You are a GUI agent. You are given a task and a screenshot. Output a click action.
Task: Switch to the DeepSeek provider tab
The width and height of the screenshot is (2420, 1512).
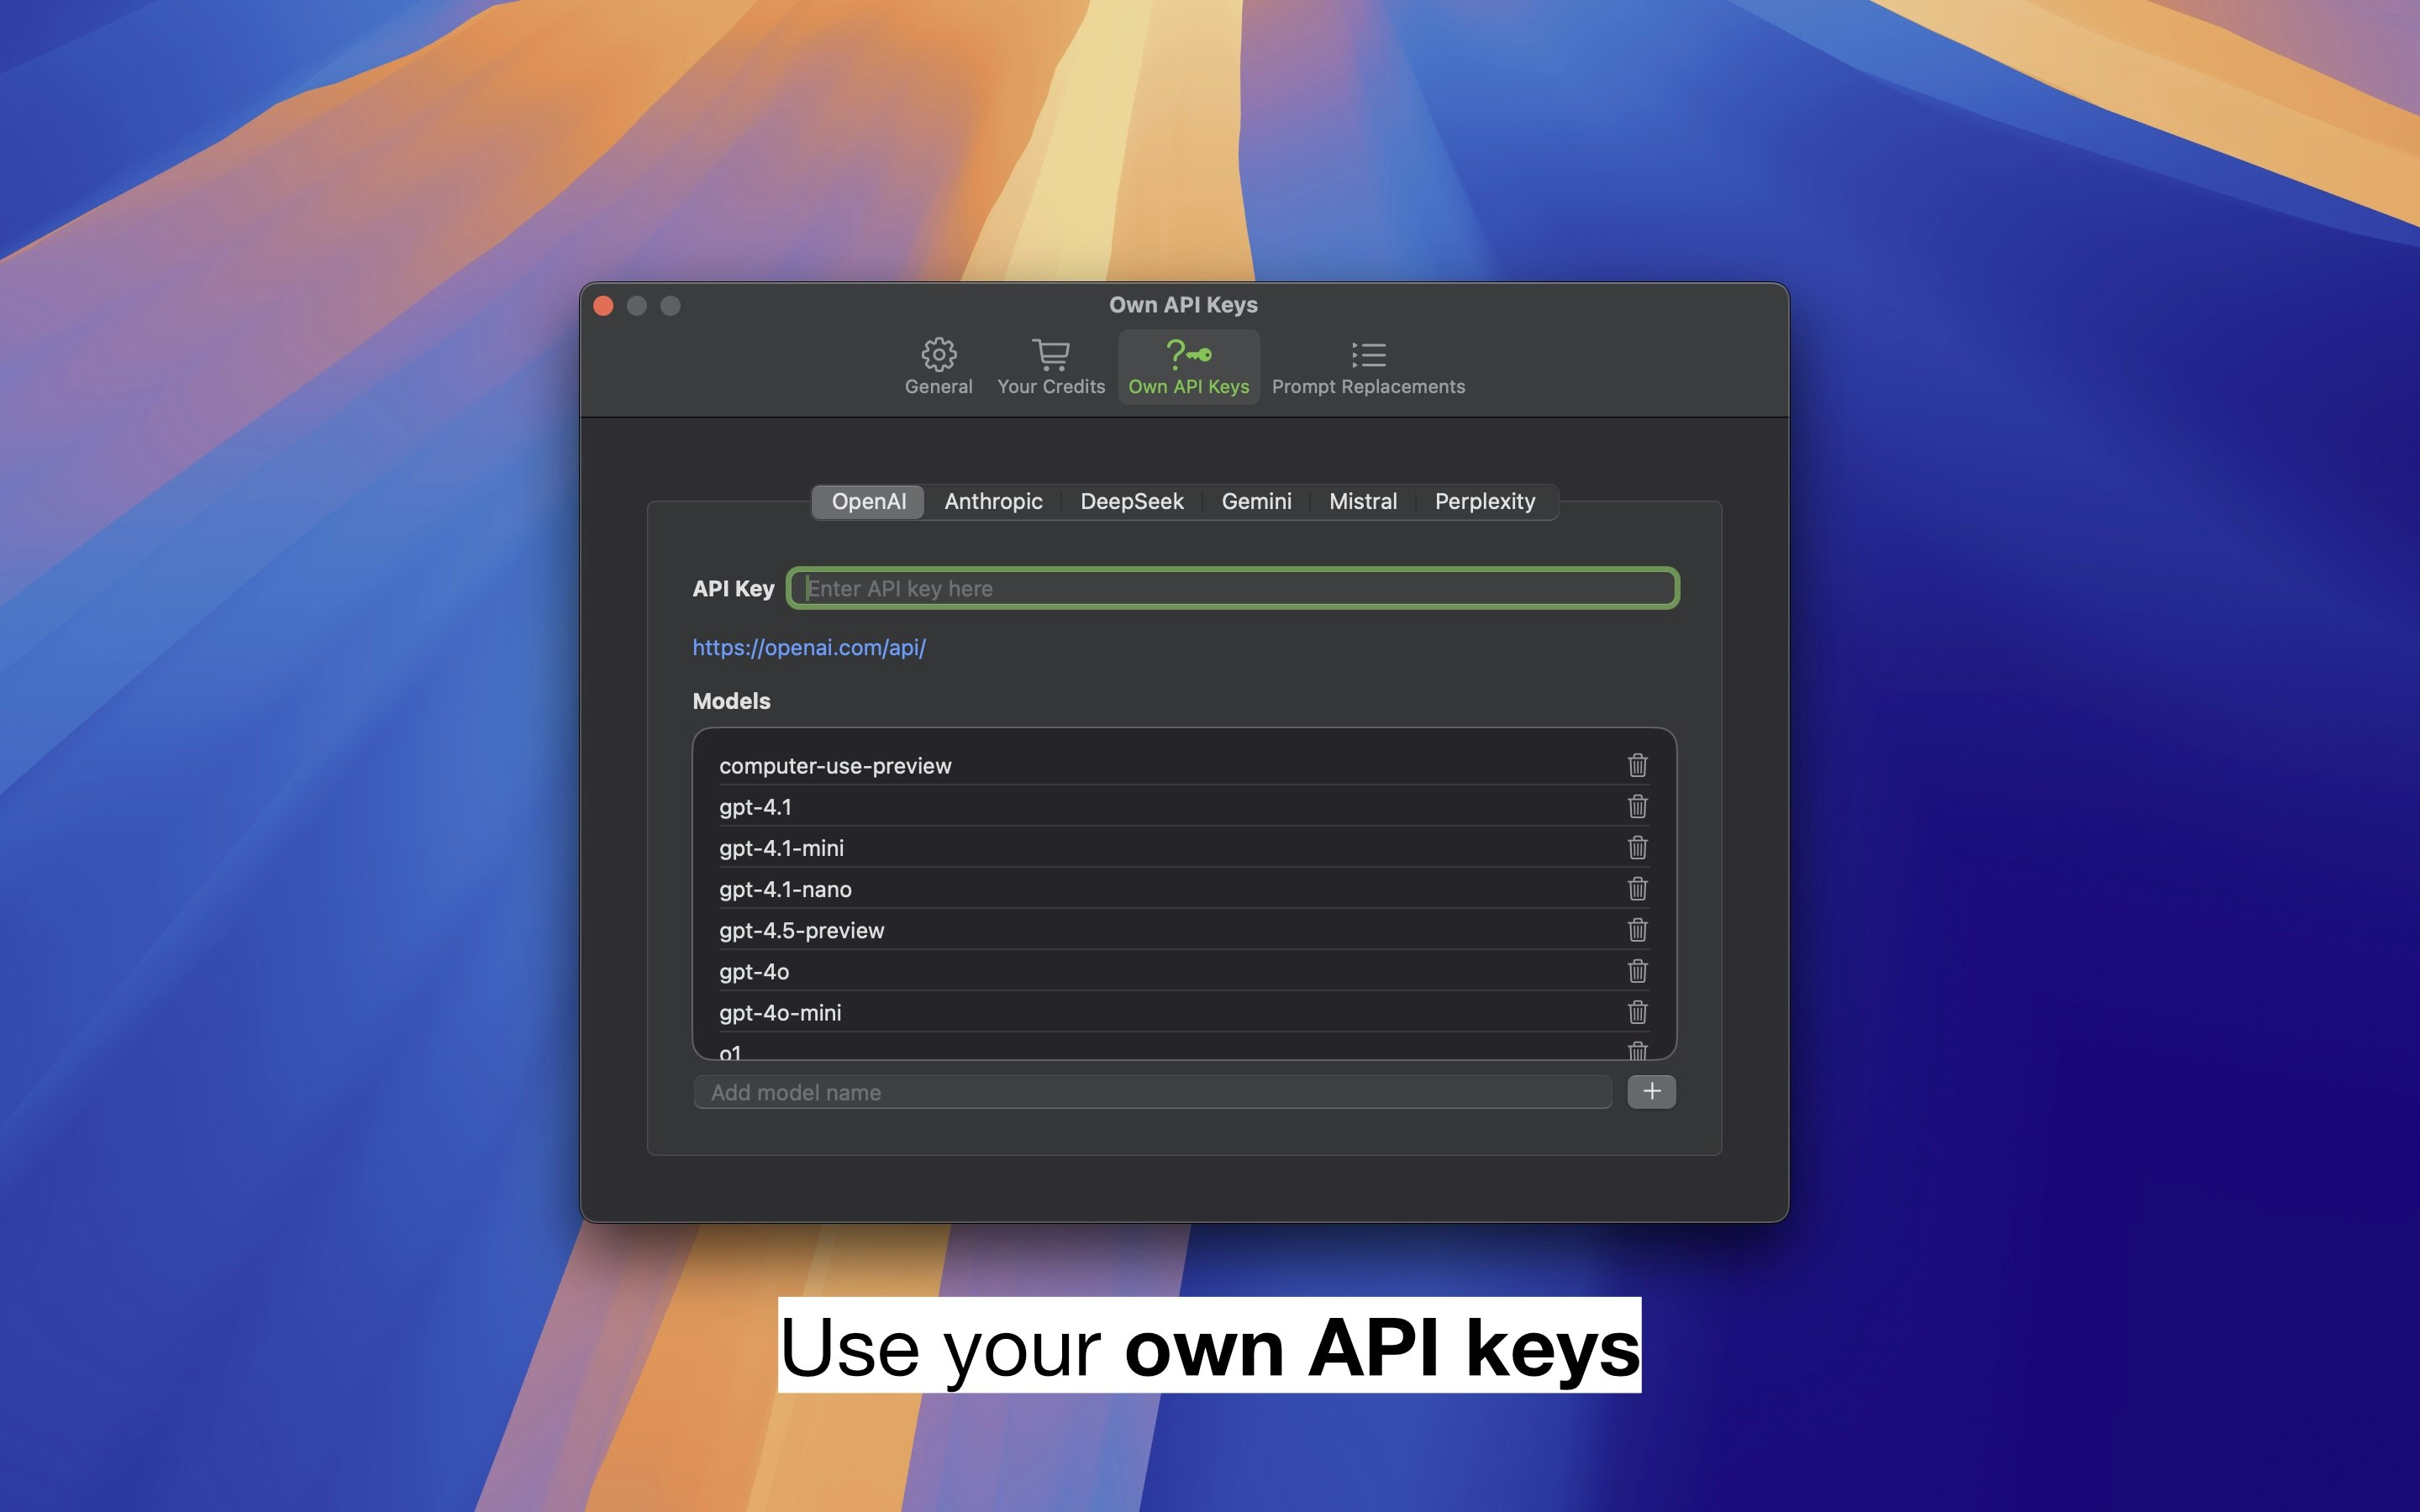pyautogui.click(x=1131, y=501)
